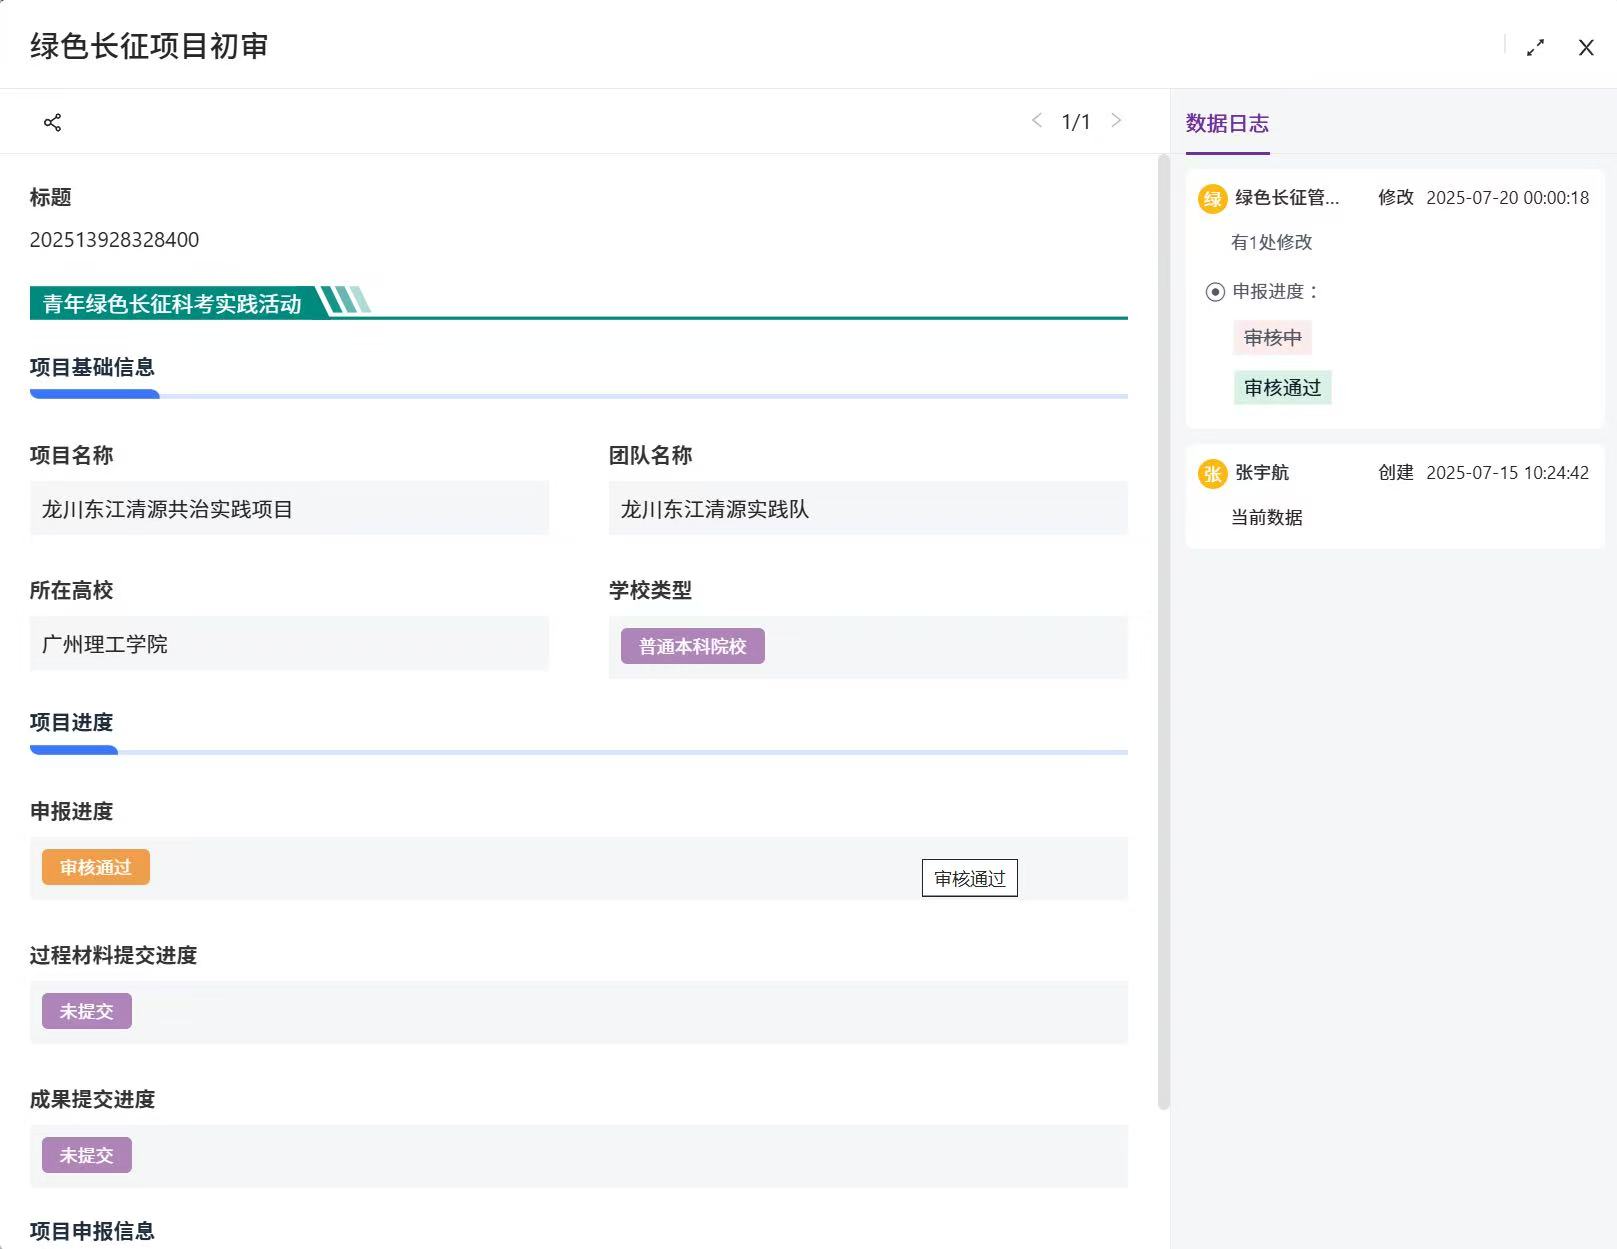Click the 普通本科院校 school type tag
This screenshot has height=1249, width=1617.
pos(692,646)
